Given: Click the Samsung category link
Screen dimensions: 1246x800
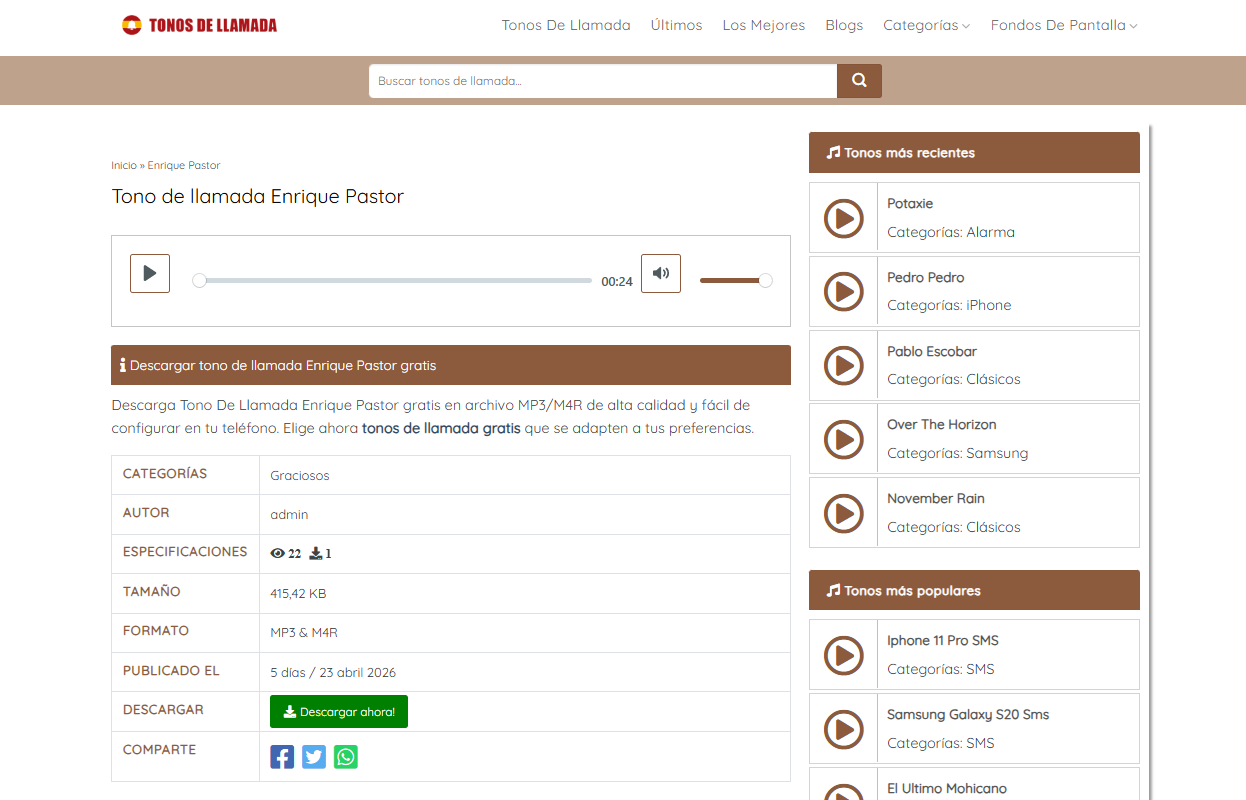Looking at the screenshot, I should pos(997,453).
